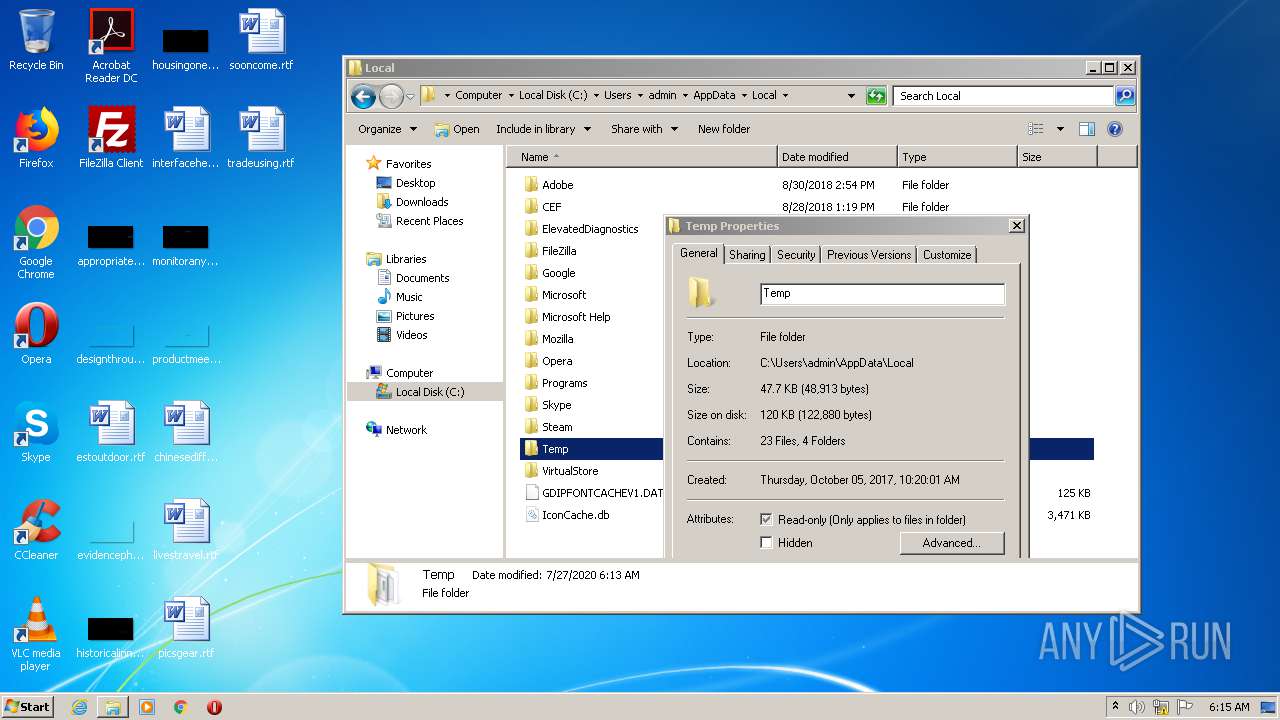
Task: Launch CCleaner desktop shortcut
Action: (36, 530)
